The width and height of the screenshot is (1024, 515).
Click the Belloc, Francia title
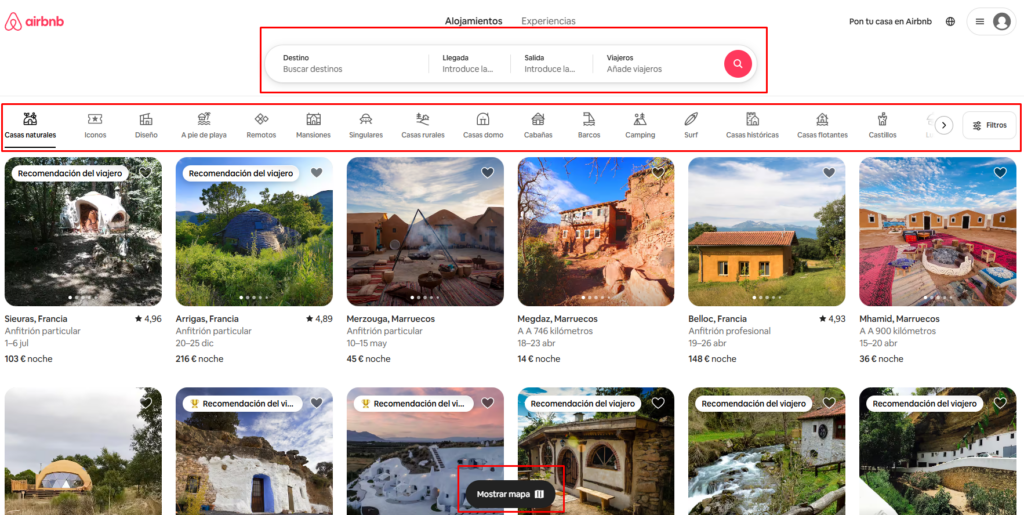click(718, 319)
